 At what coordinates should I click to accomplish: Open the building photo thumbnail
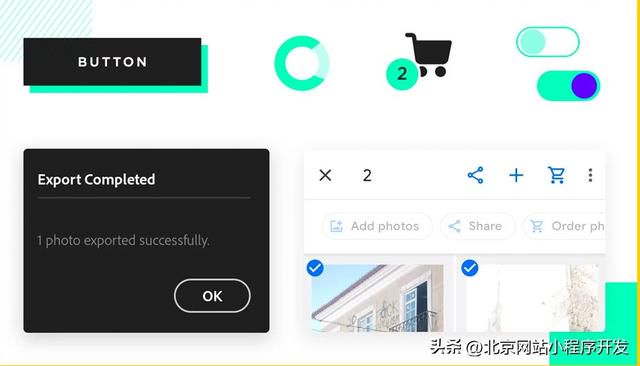pos(378,298)
